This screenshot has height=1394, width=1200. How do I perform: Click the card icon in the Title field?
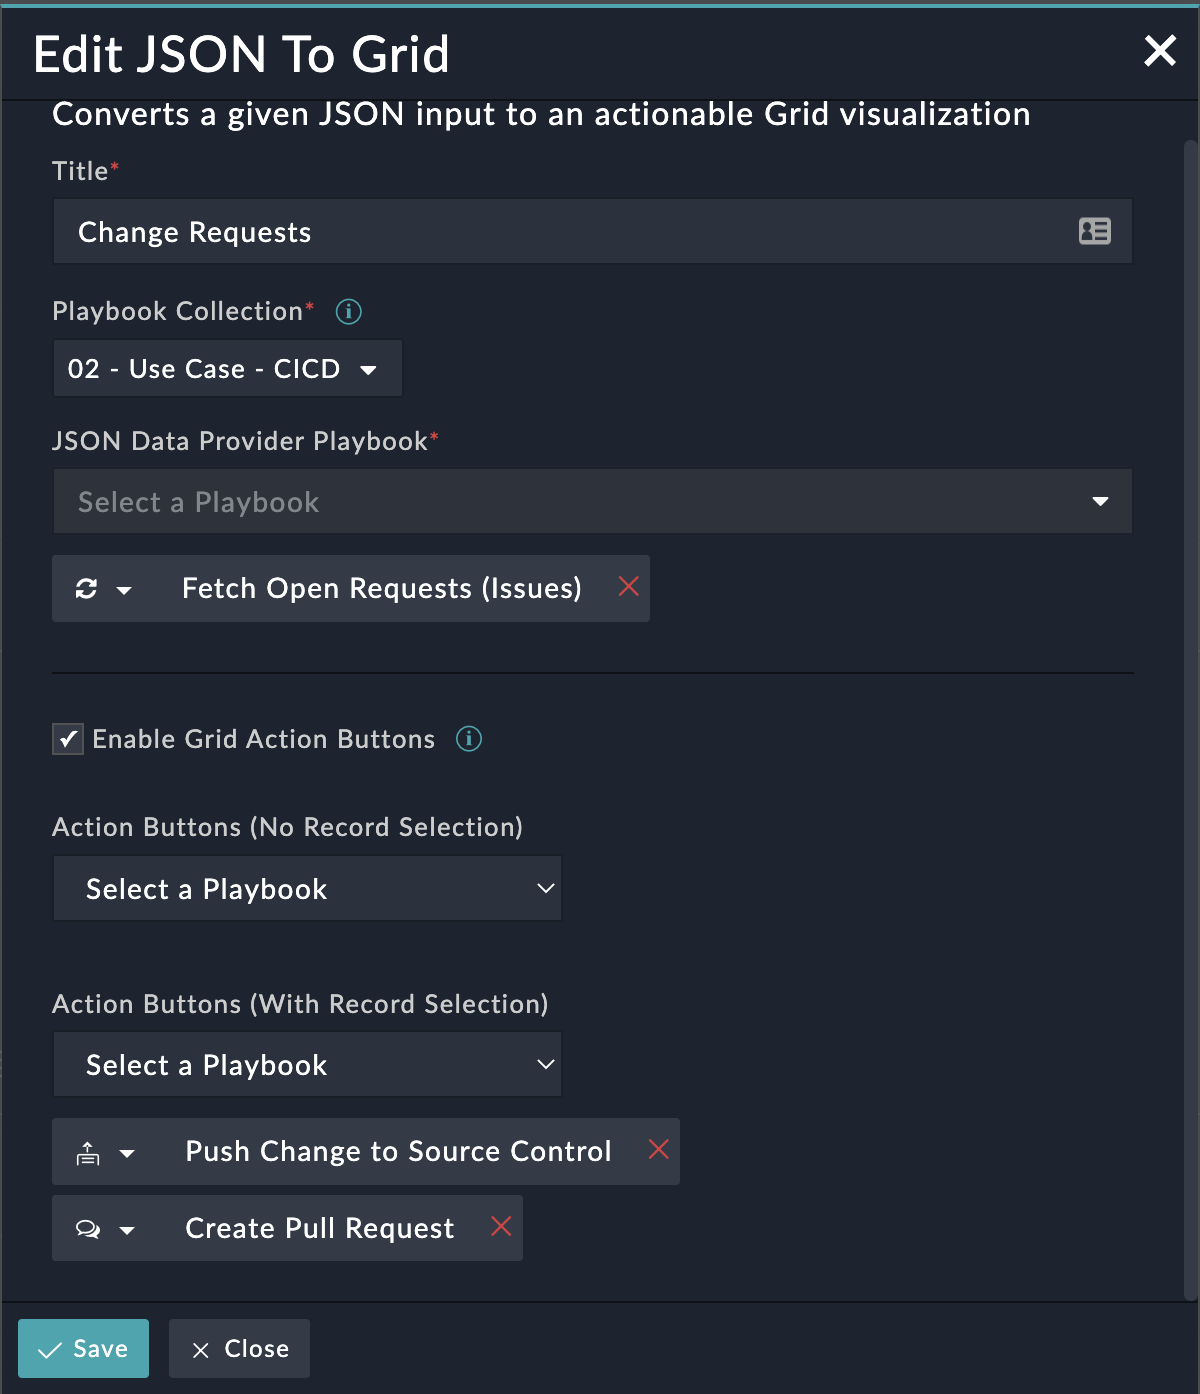pyautogui.click(x=1095, y=232)
